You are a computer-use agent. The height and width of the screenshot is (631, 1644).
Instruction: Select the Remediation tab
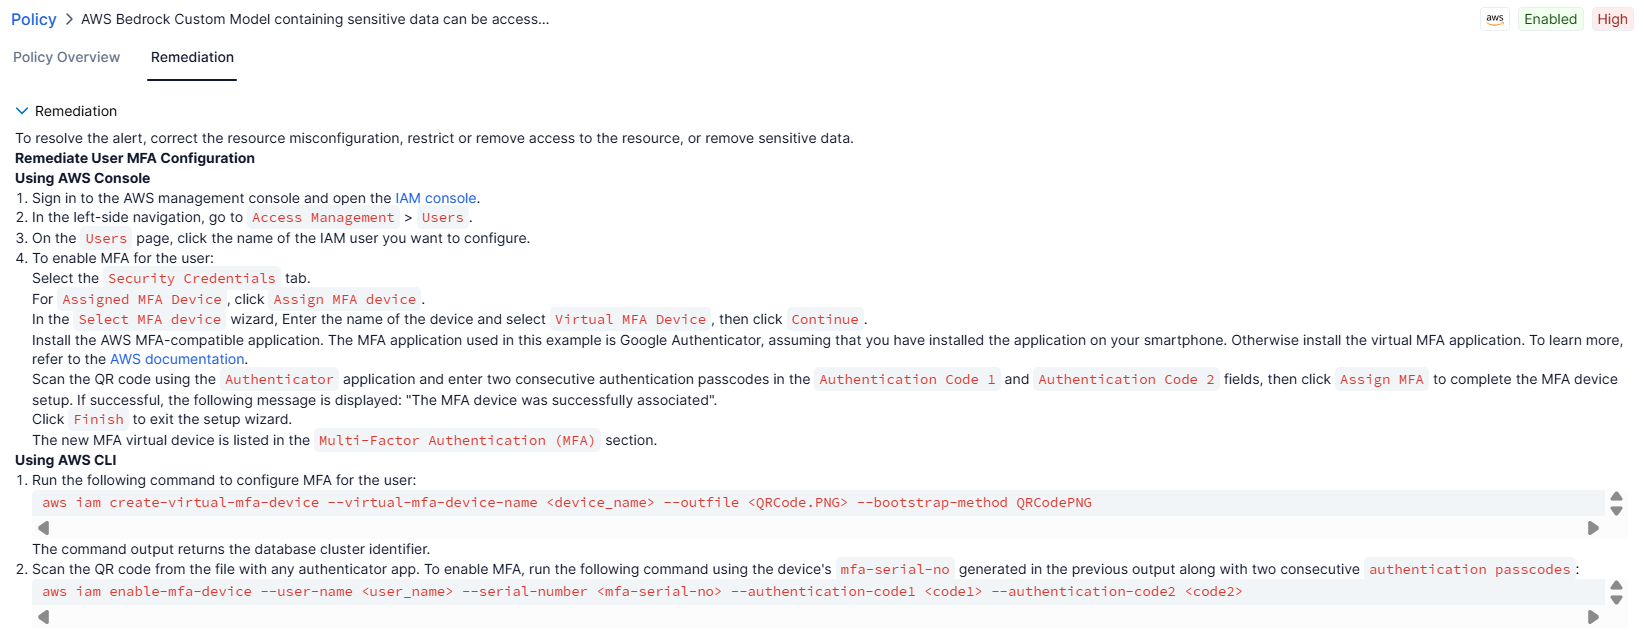(192, 57)
